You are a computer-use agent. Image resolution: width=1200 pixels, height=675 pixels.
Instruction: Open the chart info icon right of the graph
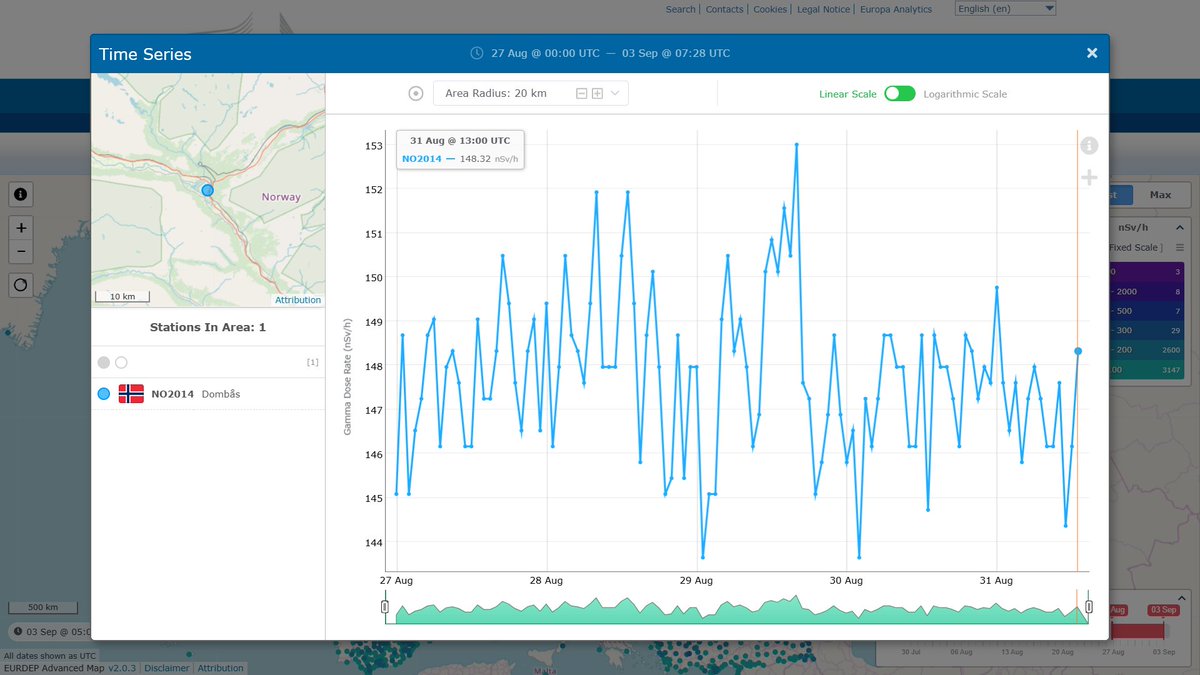(1089, 145)
